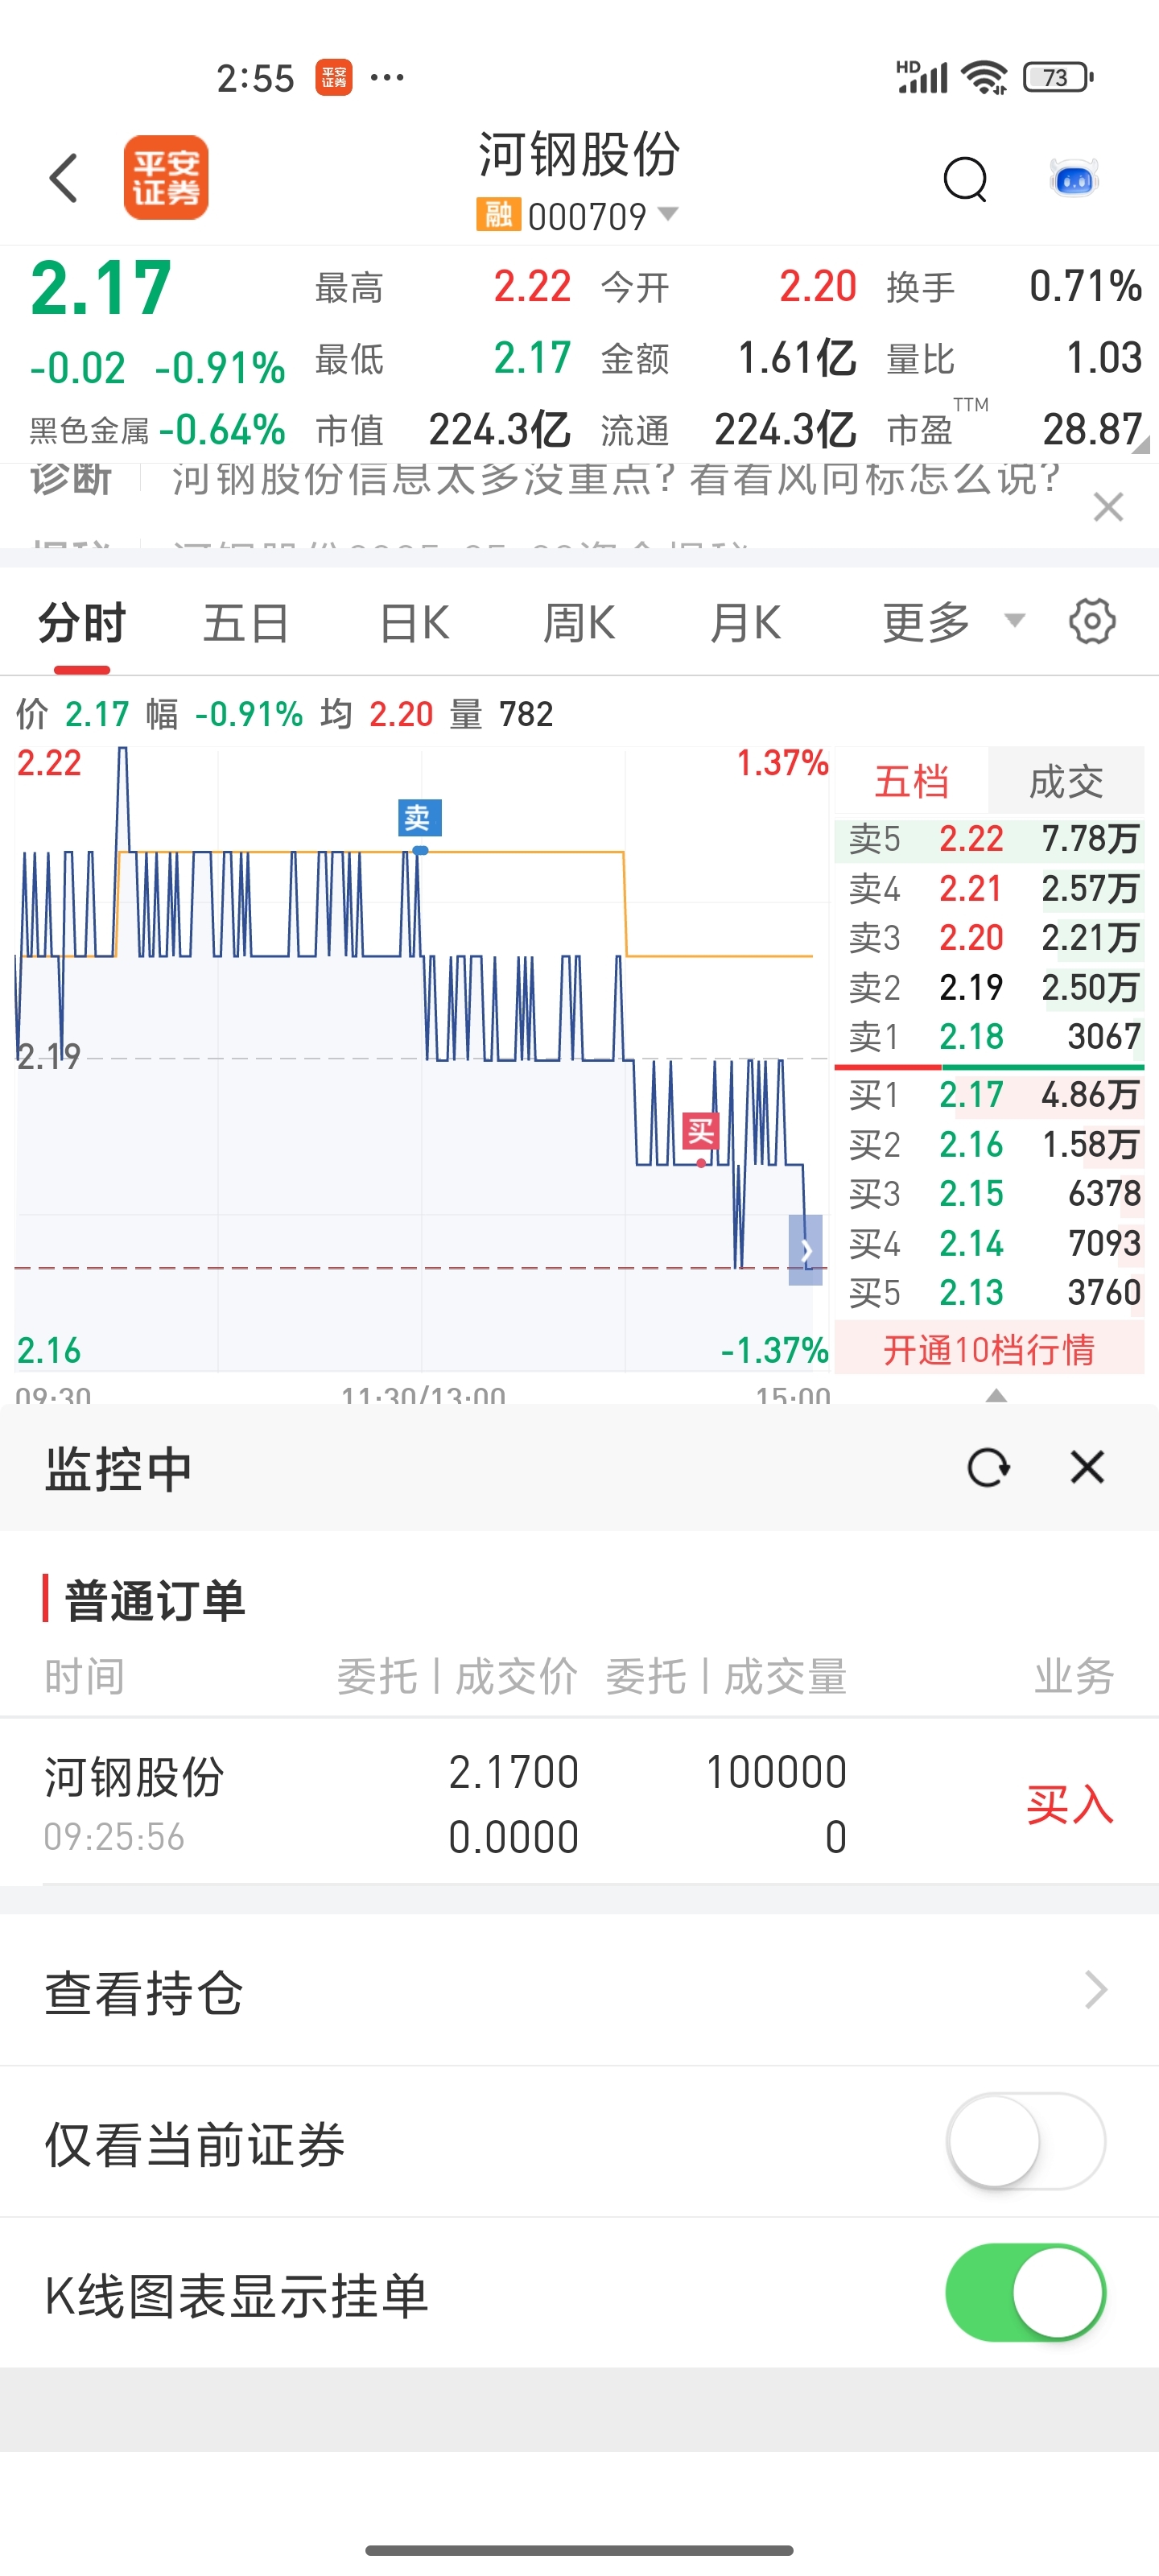Open the chart settings gear
Image resolution: width=1159 pixels, height=2576 pixels.
pos(1092,622)
